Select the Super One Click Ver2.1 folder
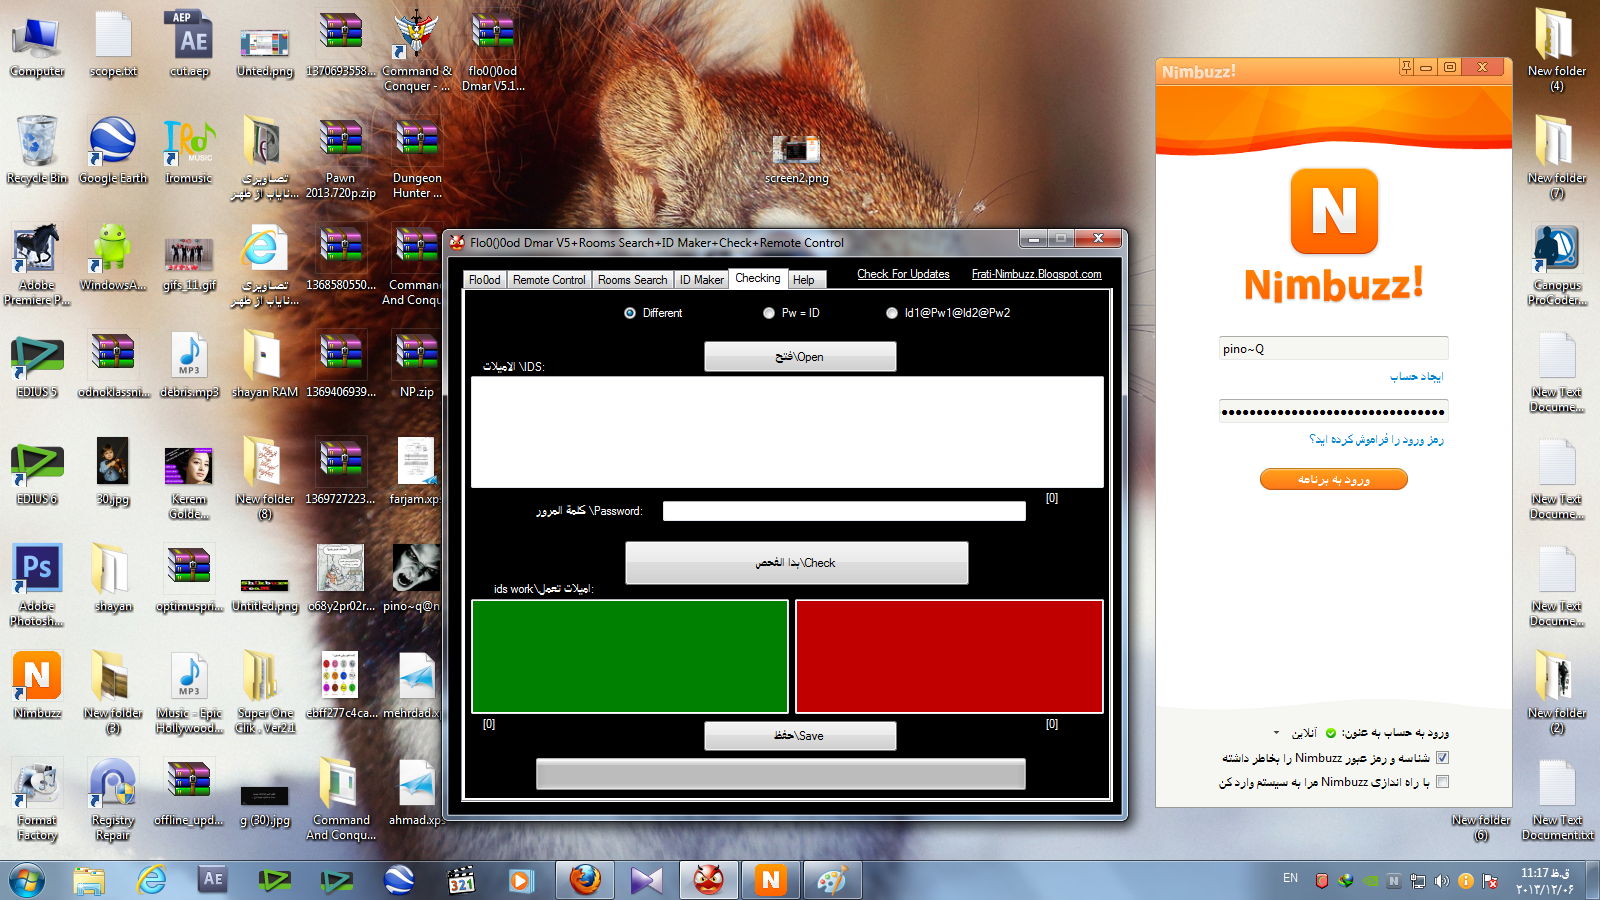The width and height of the screenshot is (1600, 900). [265, 692]
